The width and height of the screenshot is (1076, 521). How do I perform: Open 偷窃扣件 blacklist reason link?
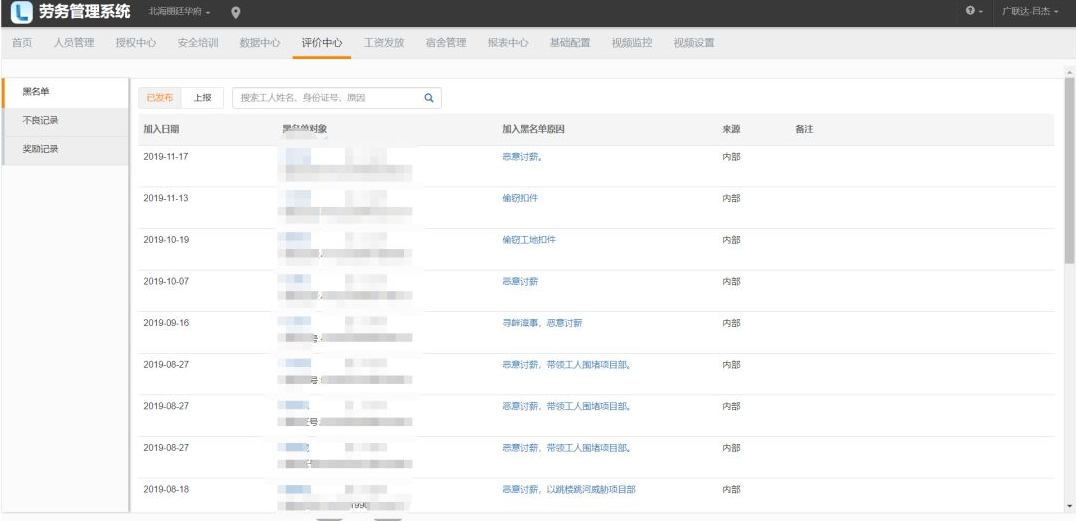click(520, 198)
